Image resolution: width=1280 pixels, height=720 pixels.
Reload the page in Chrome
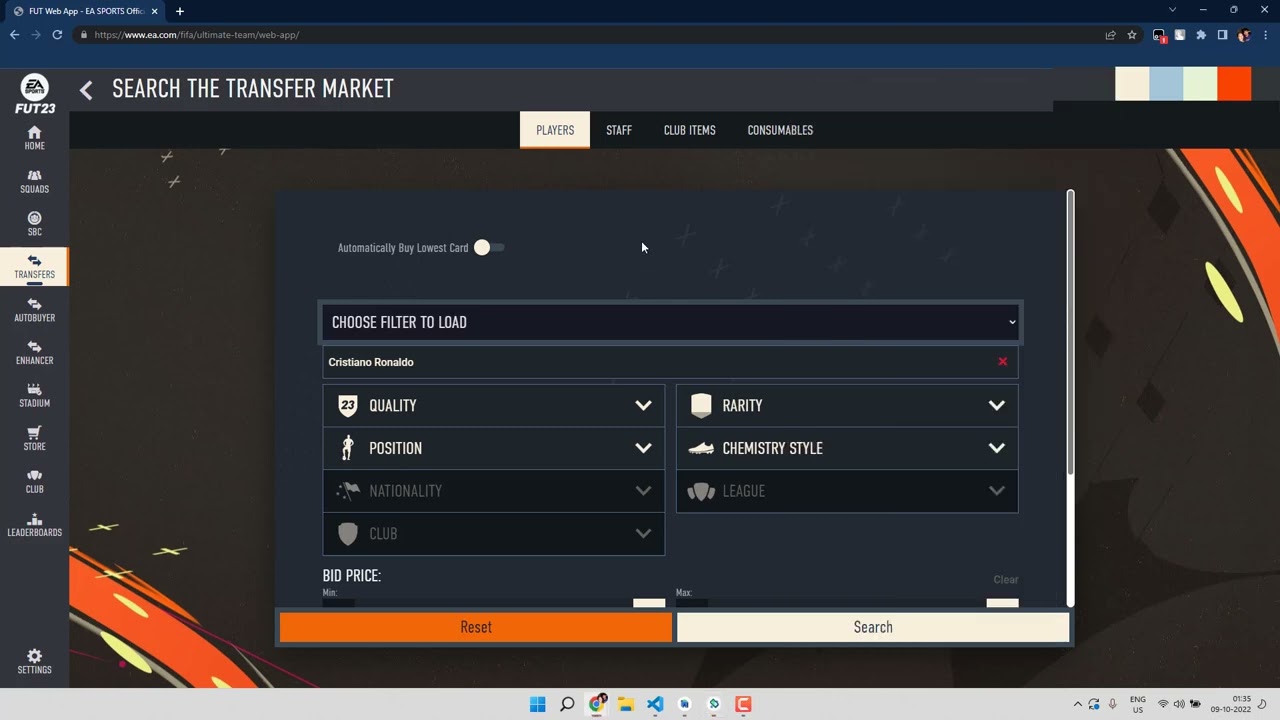tap(57, 35)
